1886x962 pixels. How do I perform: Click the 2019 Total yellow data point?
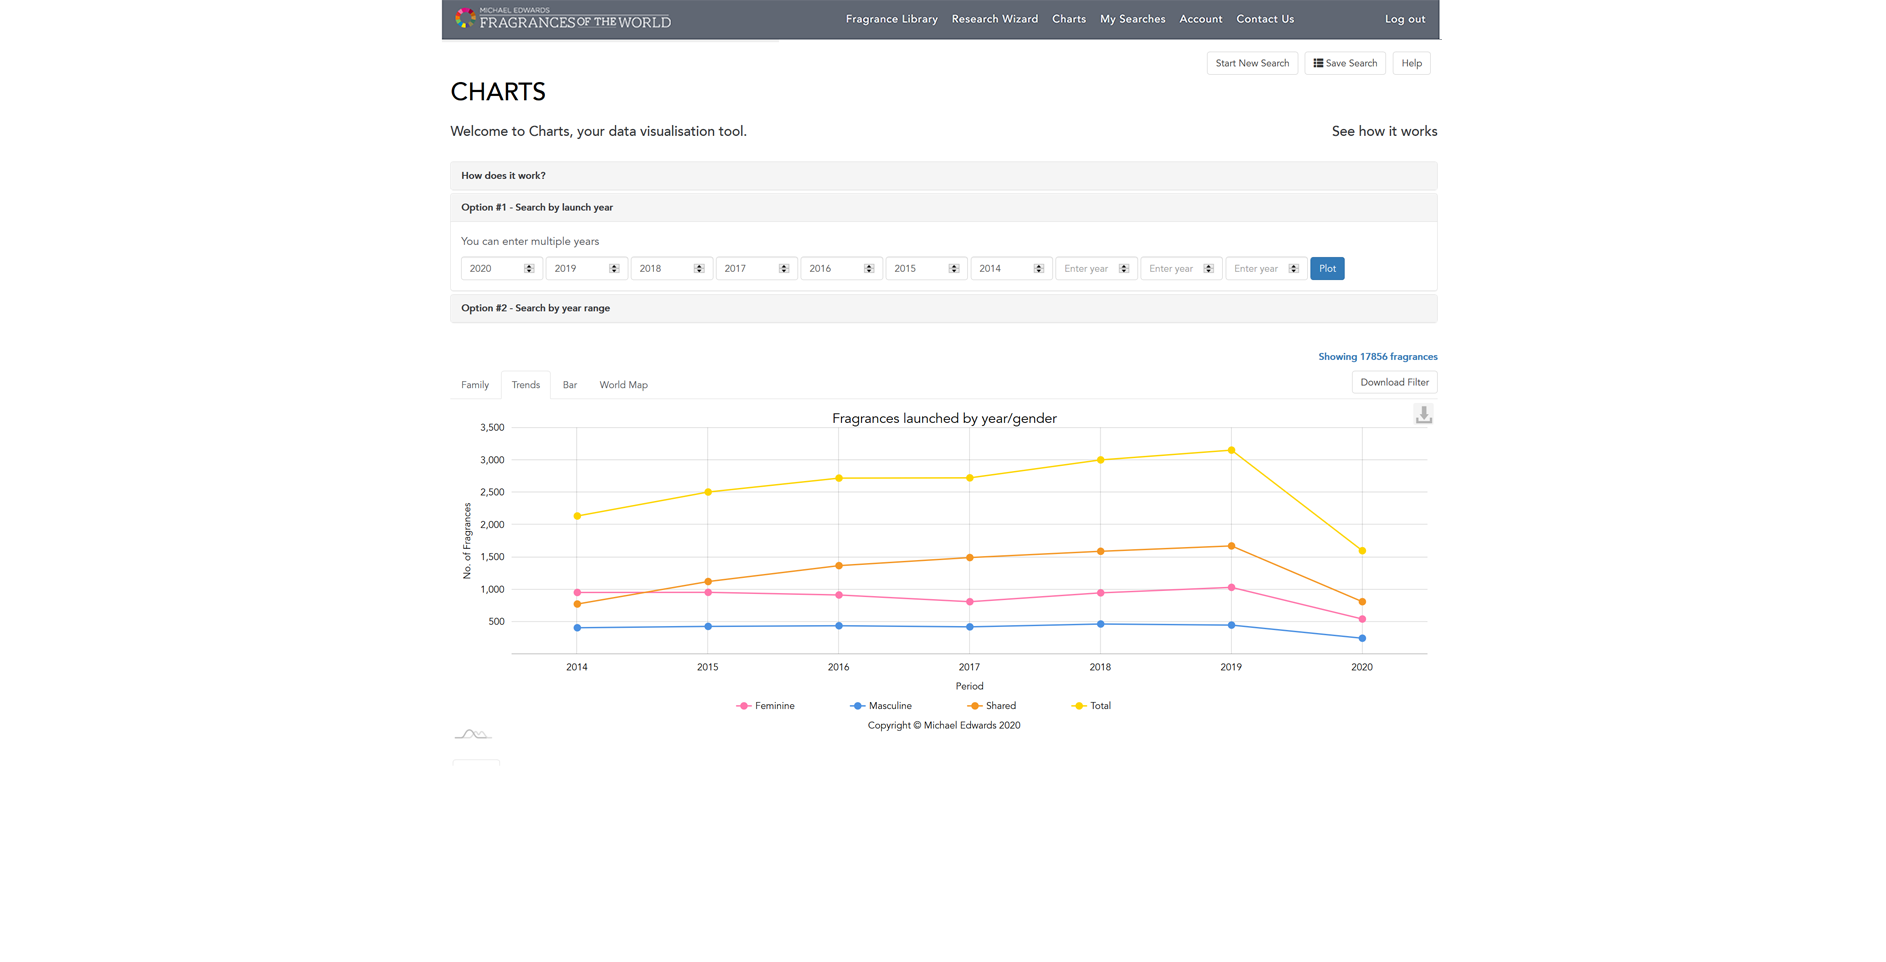(x=1231, y=450)
